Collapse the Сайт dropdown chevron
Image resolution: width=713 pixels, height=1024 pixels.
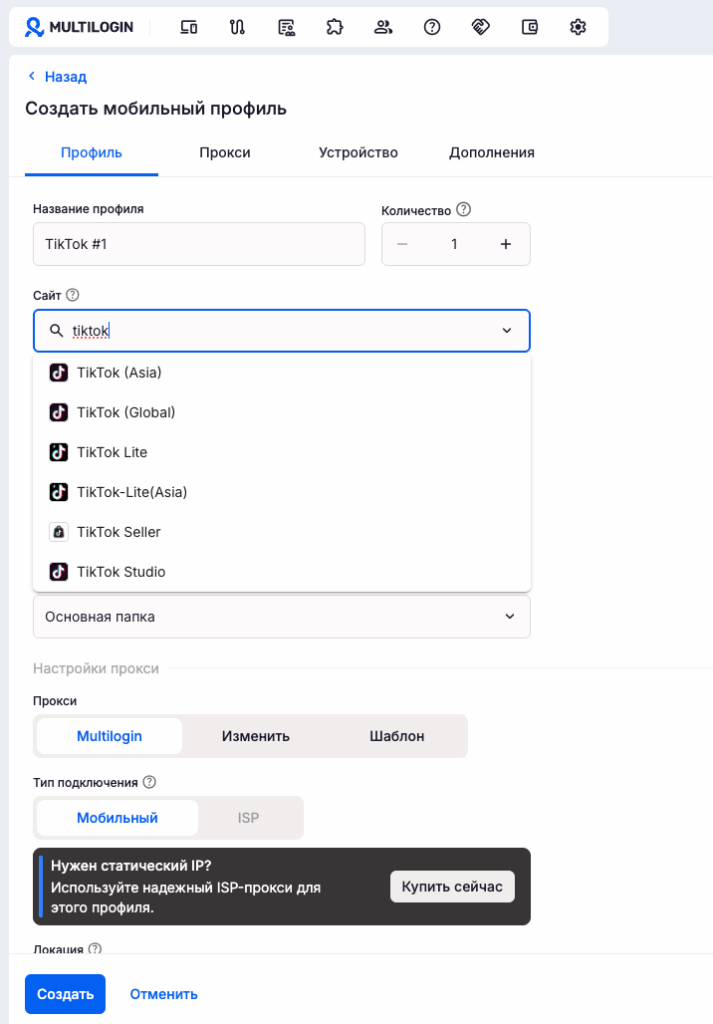click(x=507, y=330)
